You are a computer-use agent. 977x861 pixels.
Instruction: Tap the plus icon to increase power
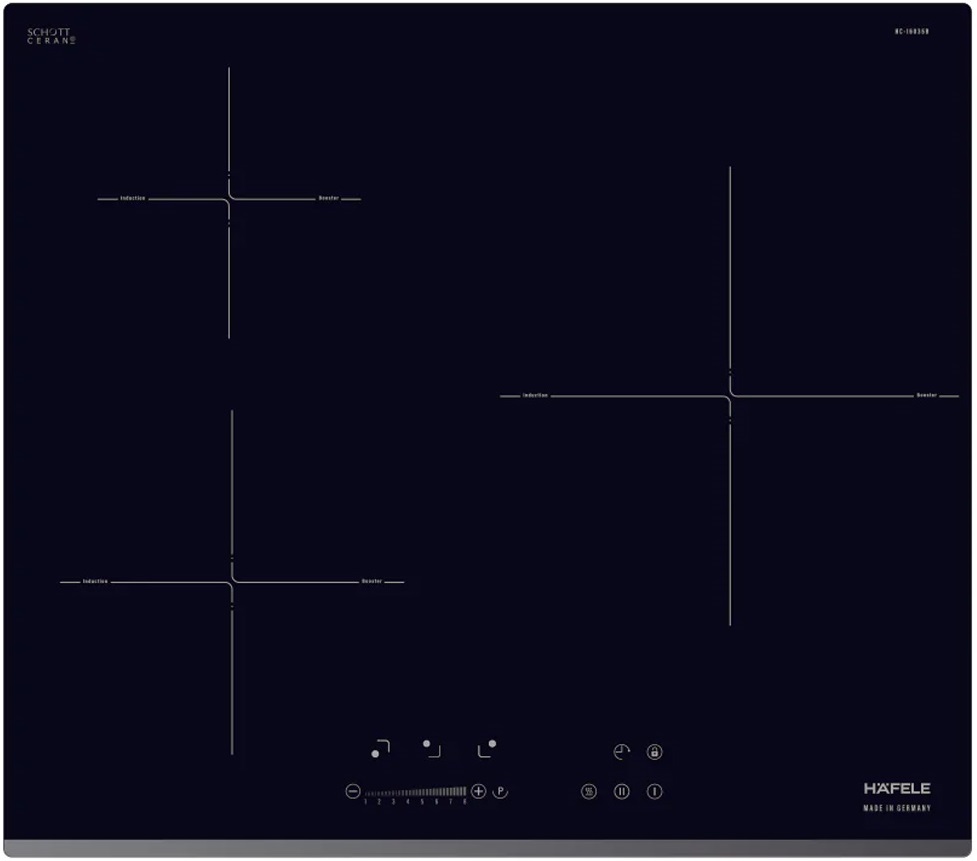point(478,791)
